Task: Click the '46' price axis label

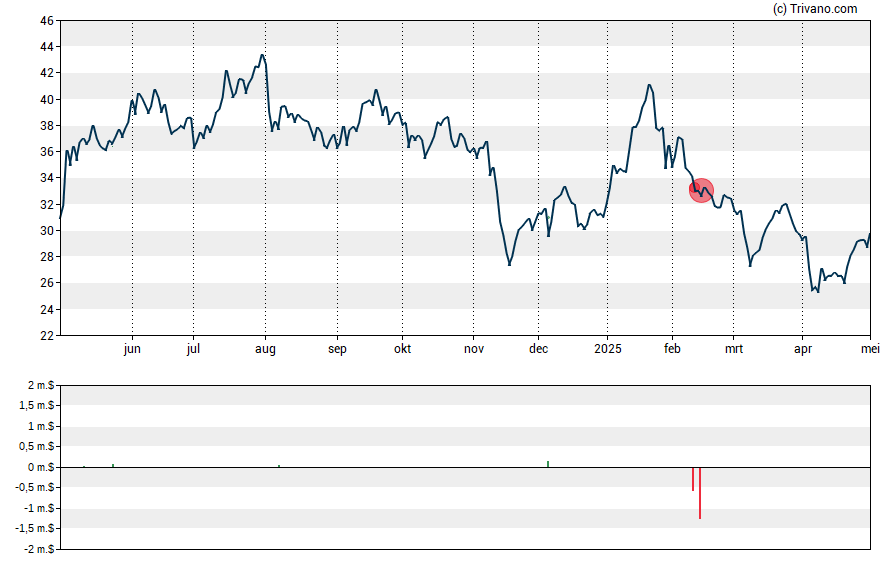Action: (x=47, y=21)
